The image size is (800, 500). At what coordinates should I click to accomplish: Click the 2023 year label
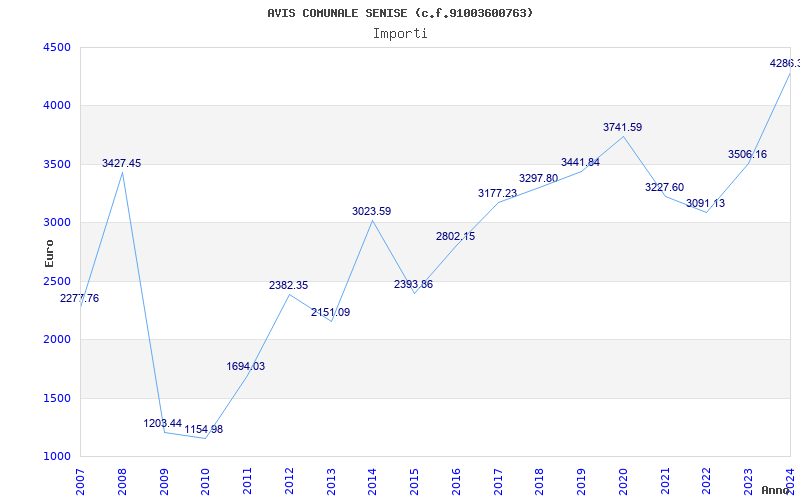748,482
